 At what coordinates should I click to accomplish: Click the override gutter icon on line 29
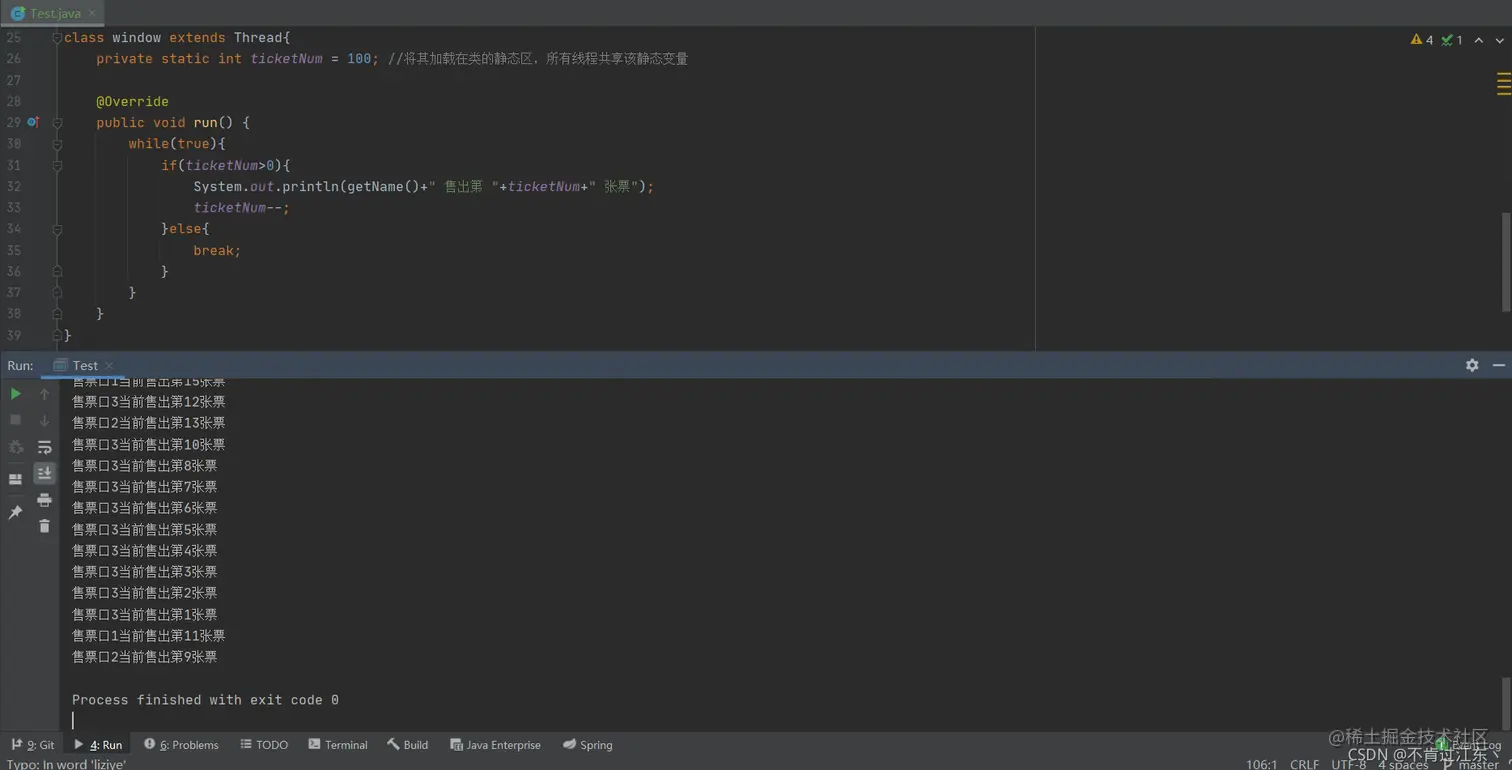(x=33, y=122)
